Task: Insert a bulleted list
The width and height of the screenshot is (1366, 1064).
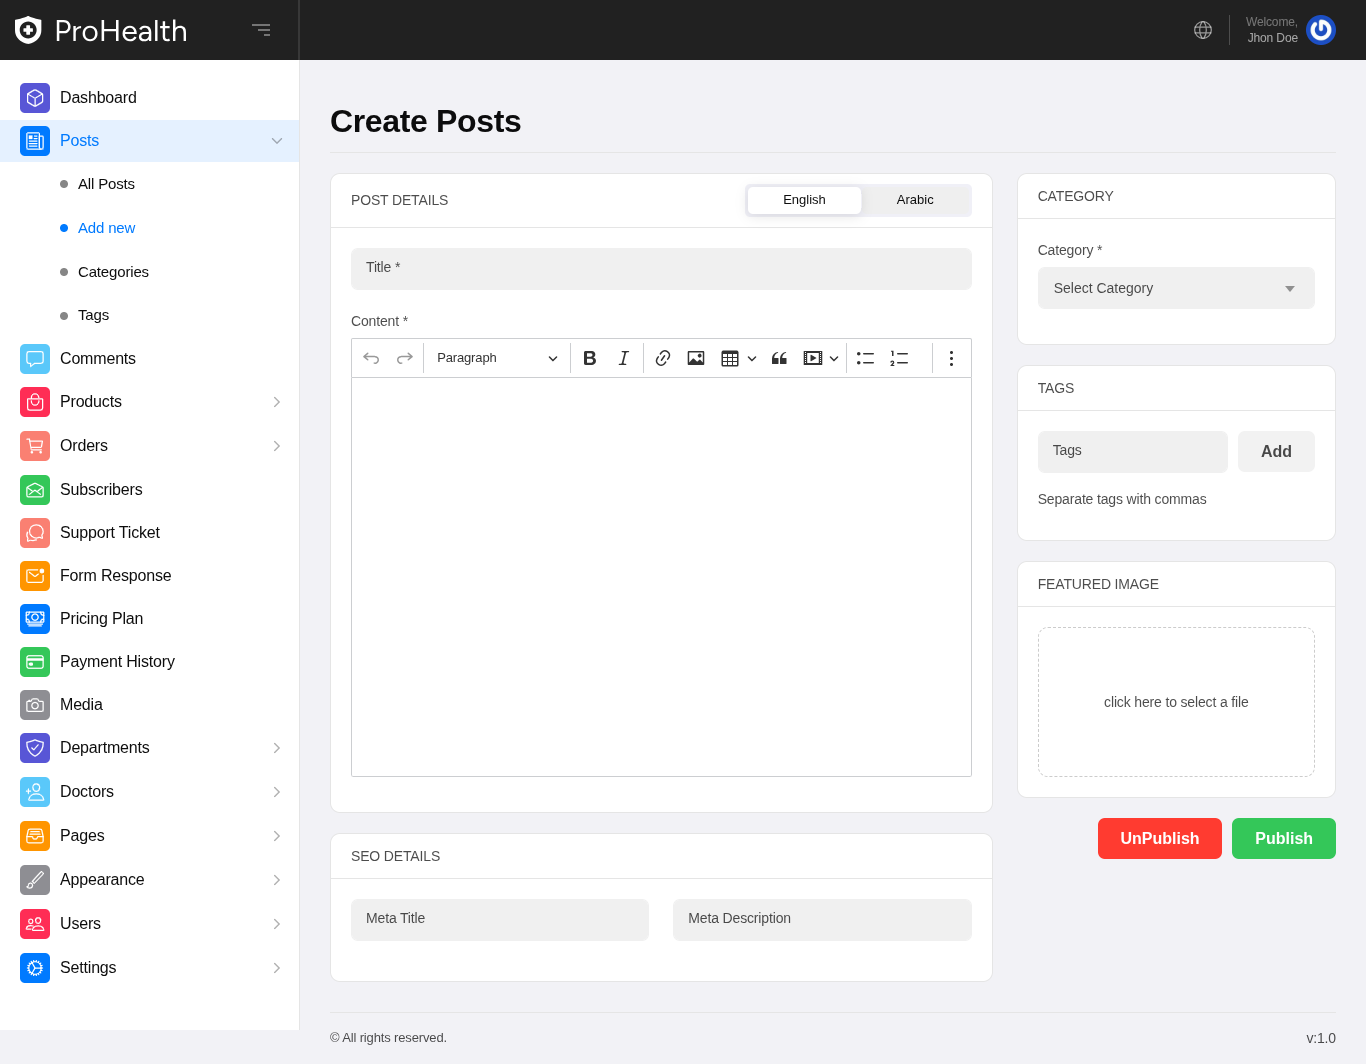Action: 865,358
